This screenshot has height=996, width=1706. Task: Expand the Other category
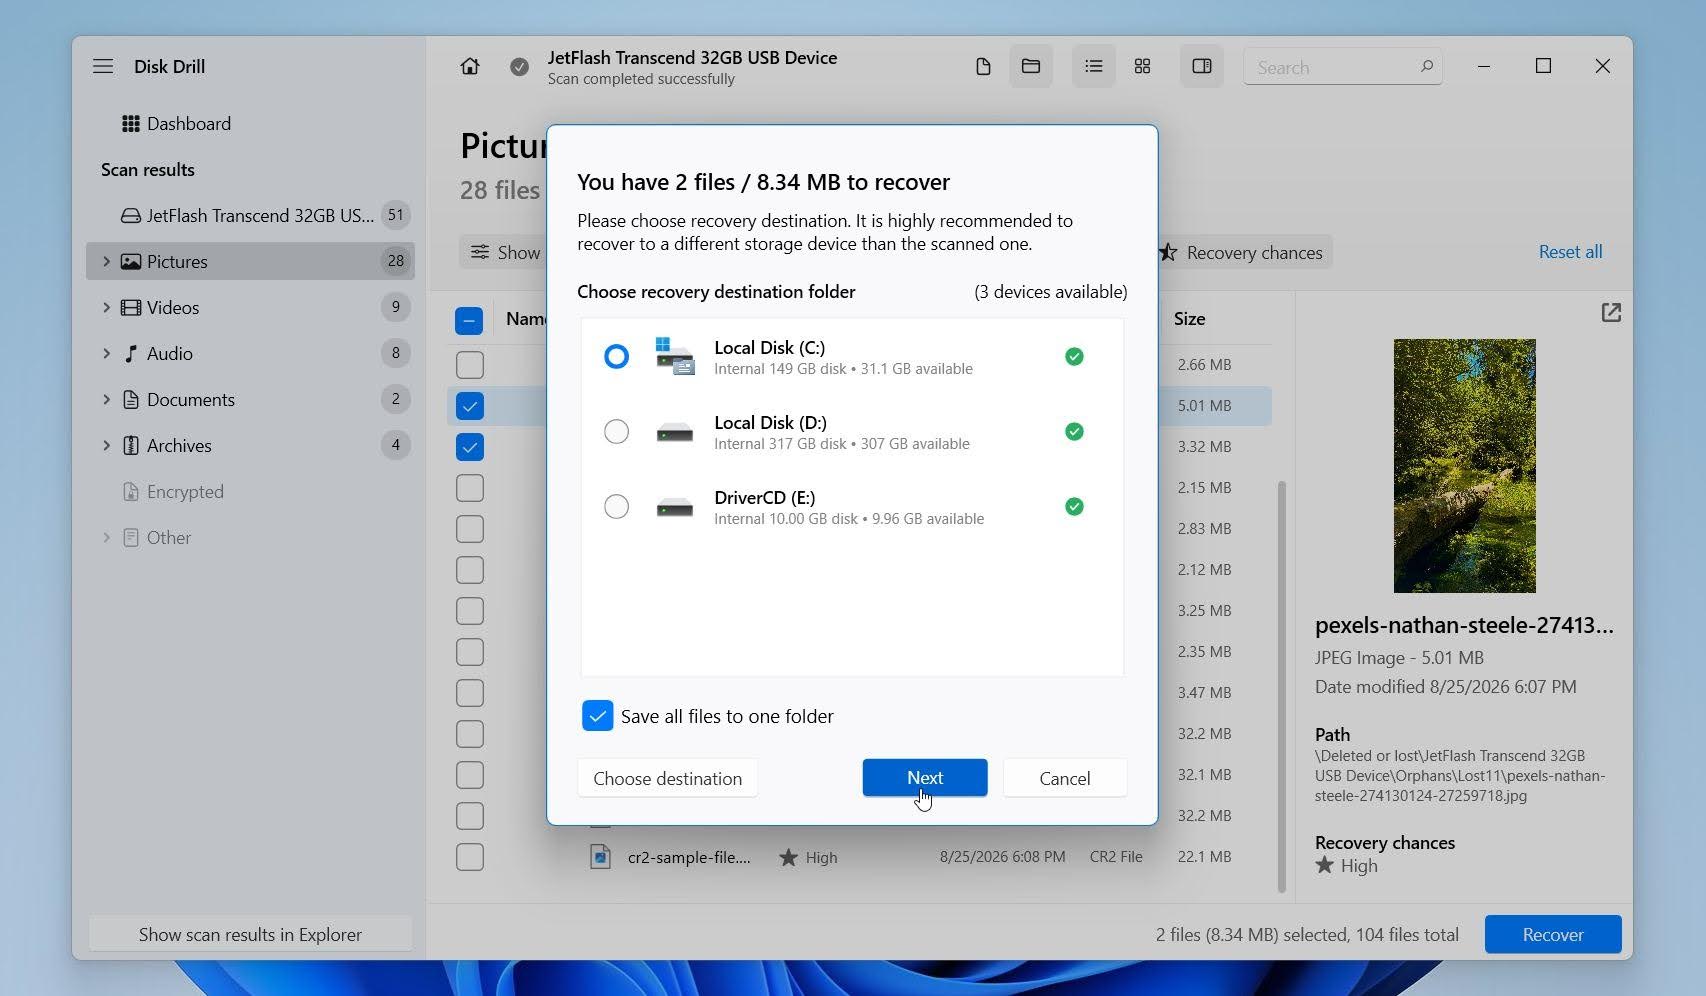106,537
